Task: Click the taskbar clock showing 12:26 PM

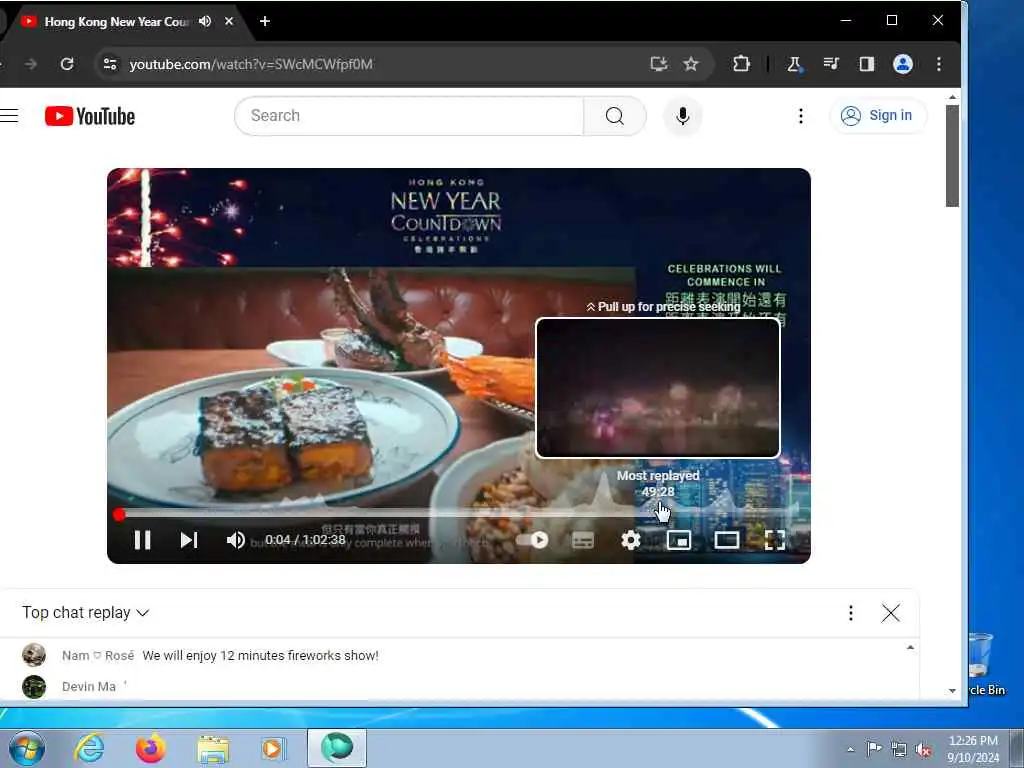Action: 973,749
